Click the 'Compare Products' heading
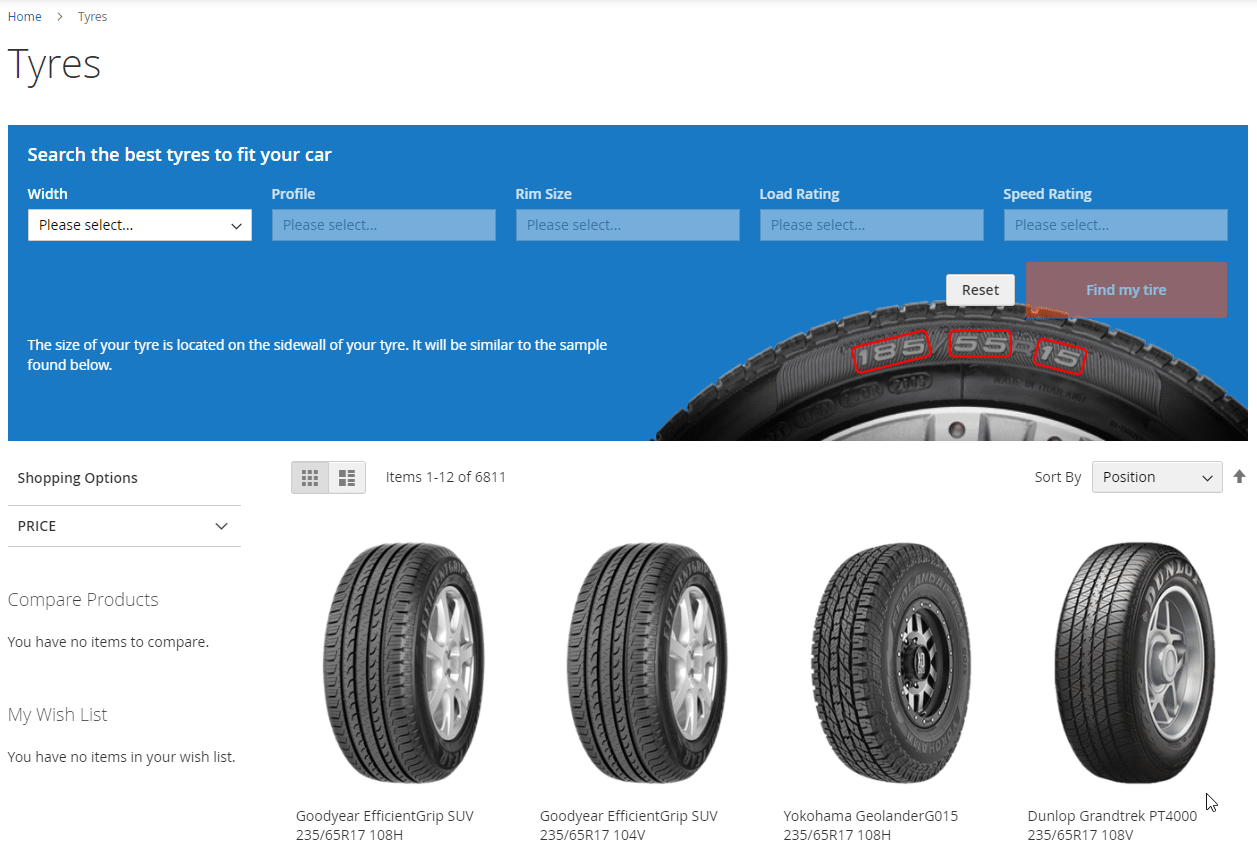 click(83, 600)
